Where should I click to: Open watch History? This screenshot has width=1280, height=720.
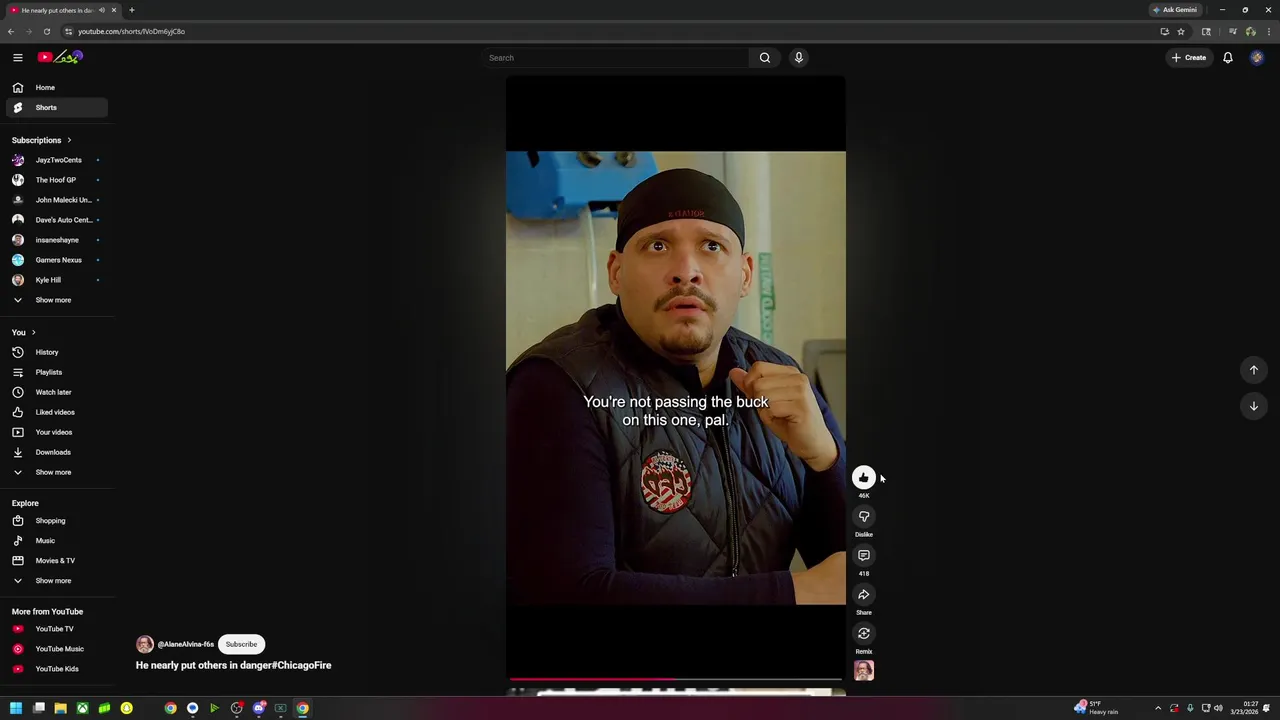coord(56,352)
